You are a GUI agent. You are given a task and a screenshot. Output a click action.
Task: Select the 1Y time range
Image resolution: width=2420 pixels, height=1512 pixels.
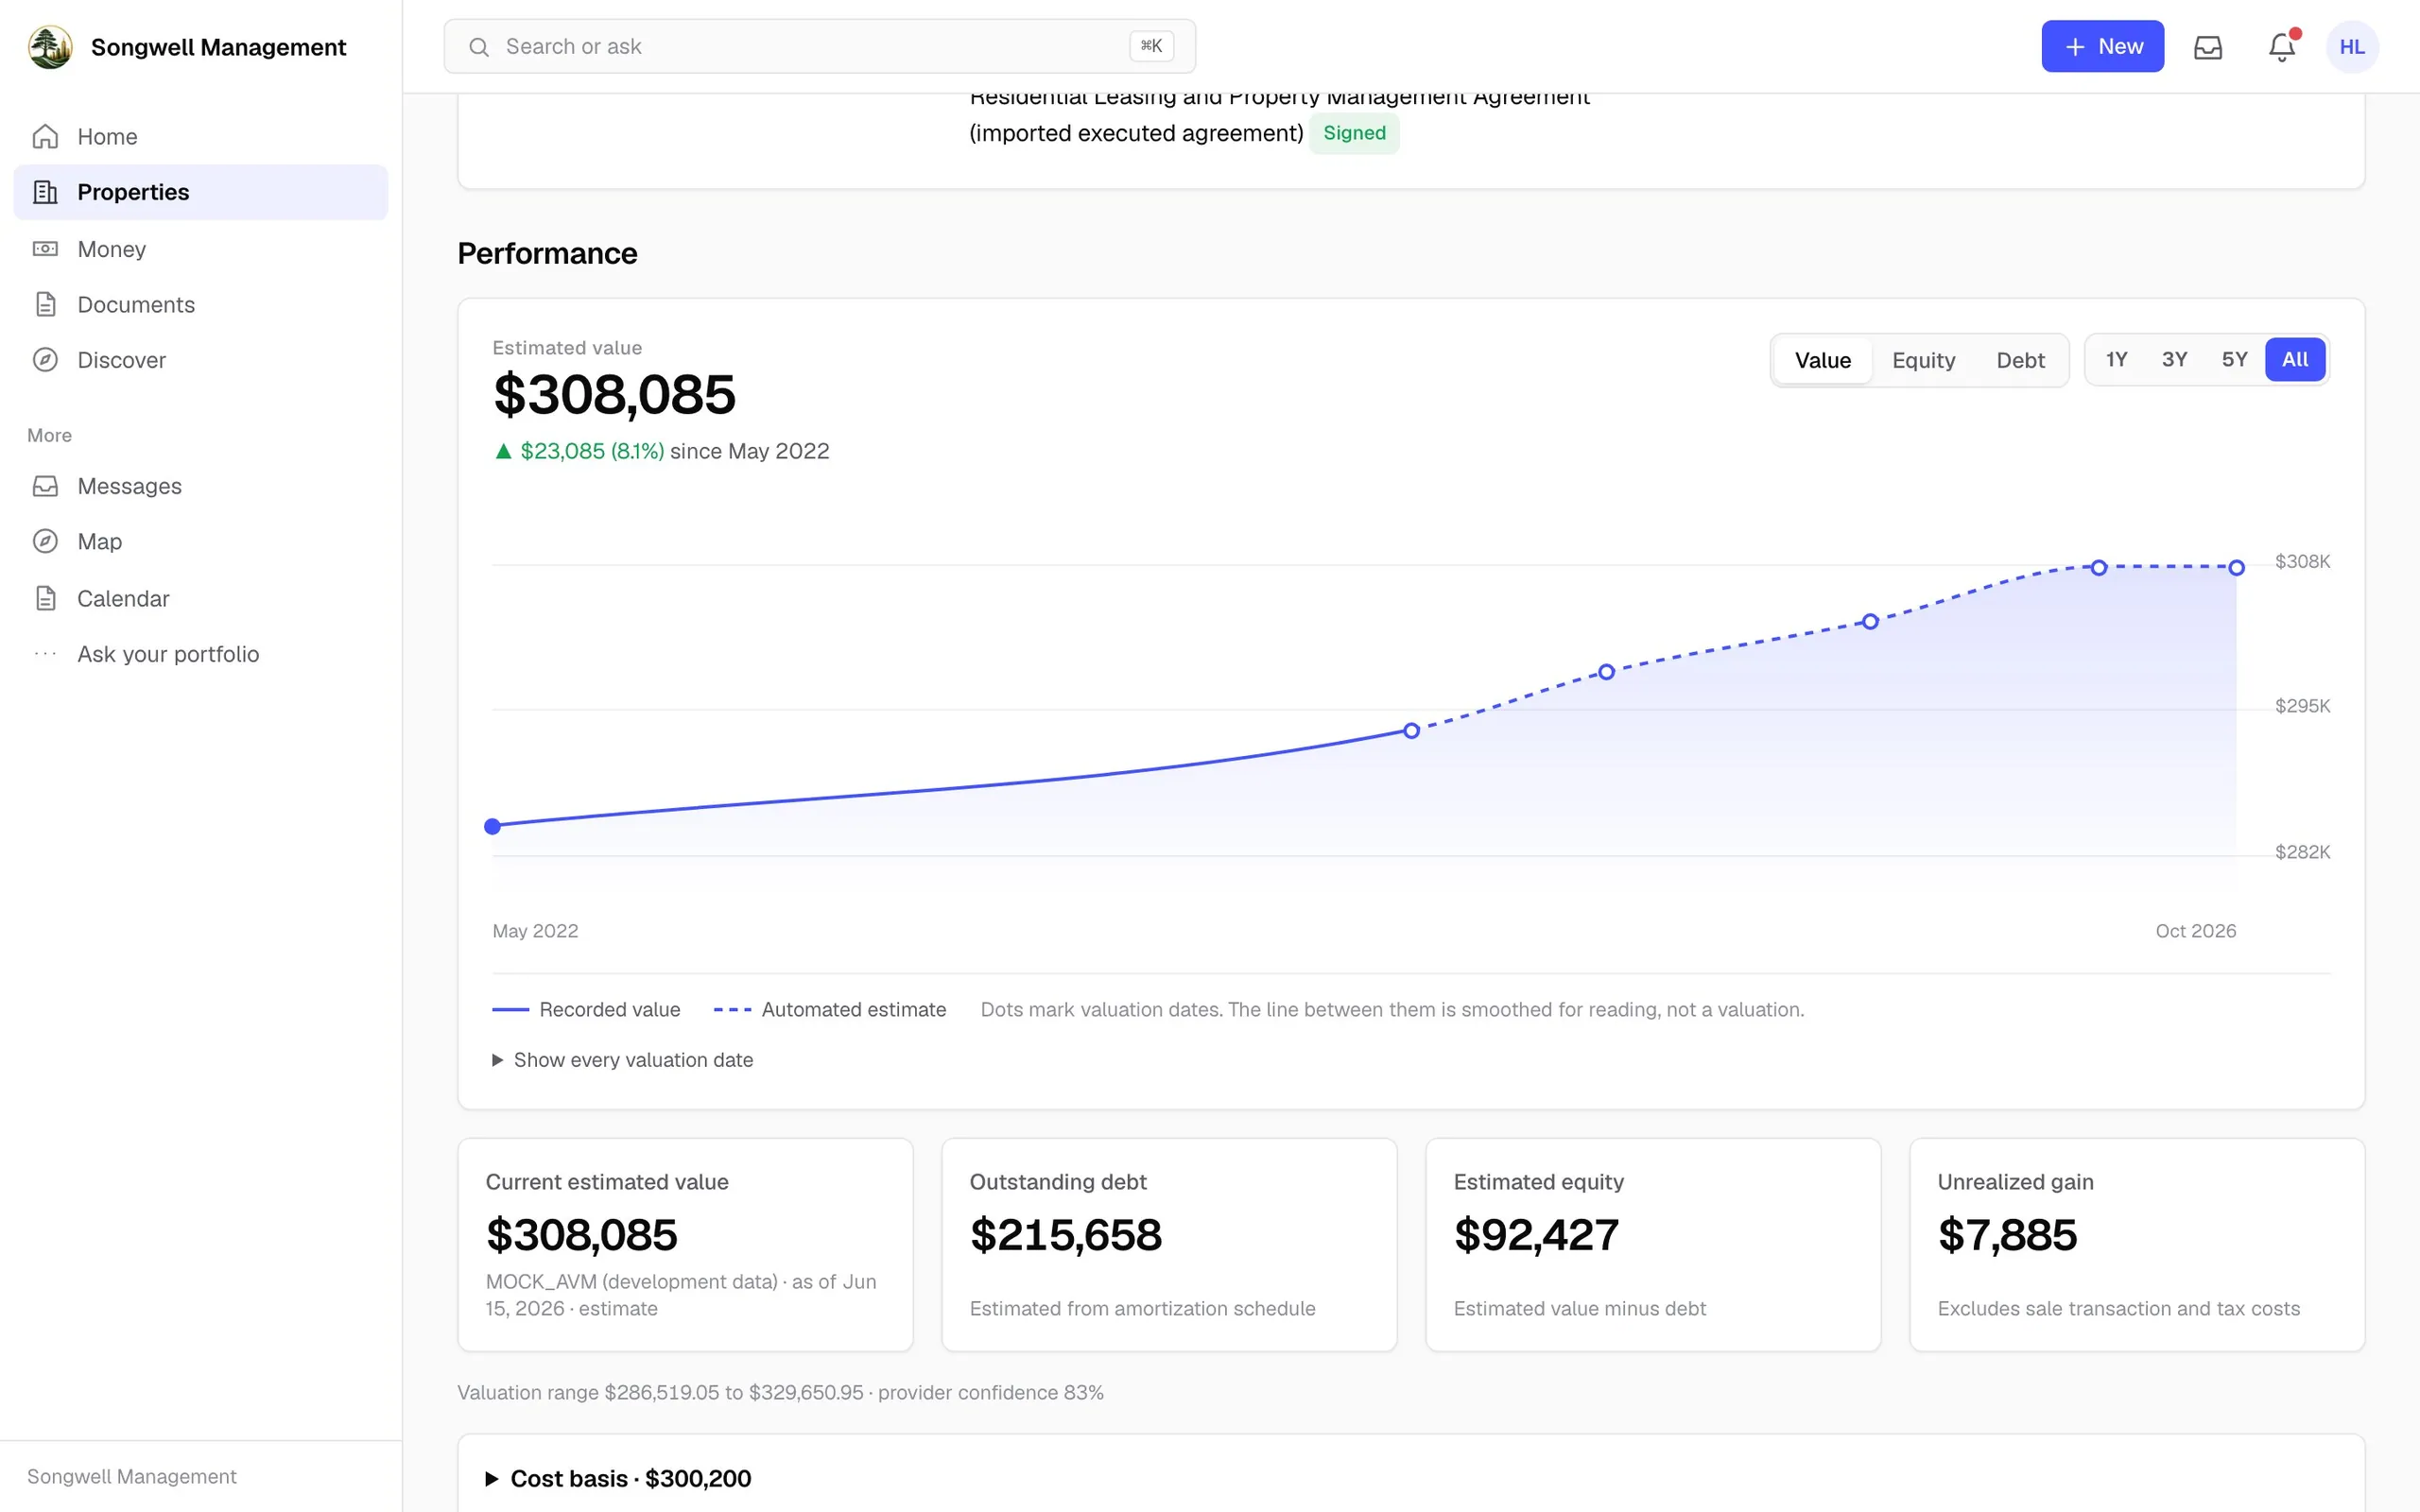pyautogui.click(x=2117, y=360)
